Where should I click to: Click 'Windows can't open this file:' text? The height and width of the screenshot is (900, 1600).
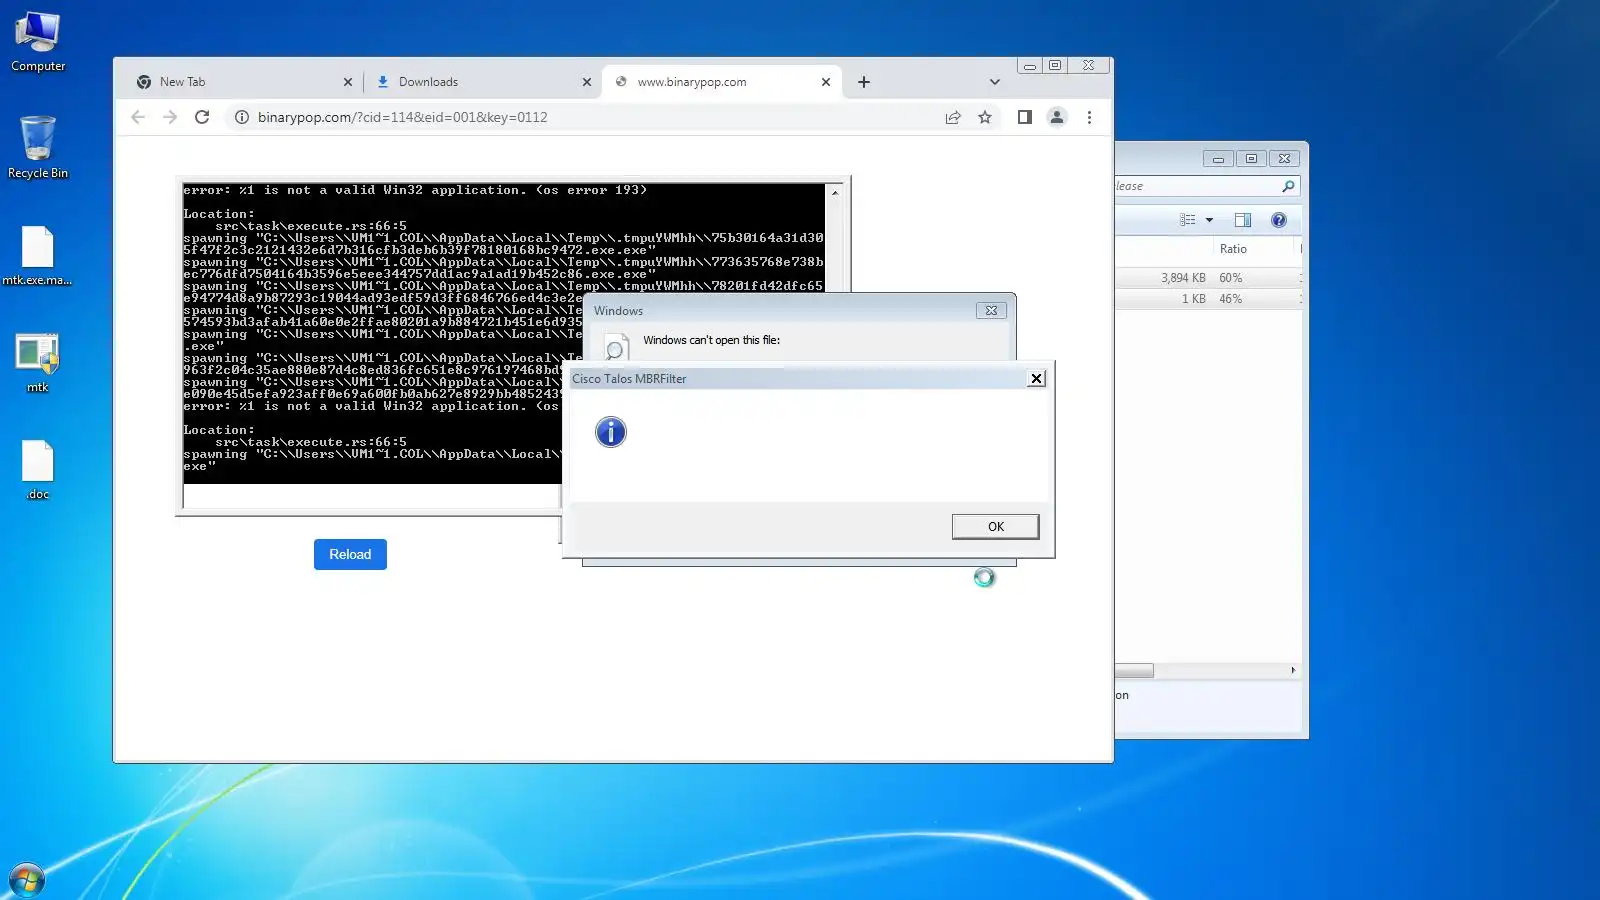coord(712,340)
